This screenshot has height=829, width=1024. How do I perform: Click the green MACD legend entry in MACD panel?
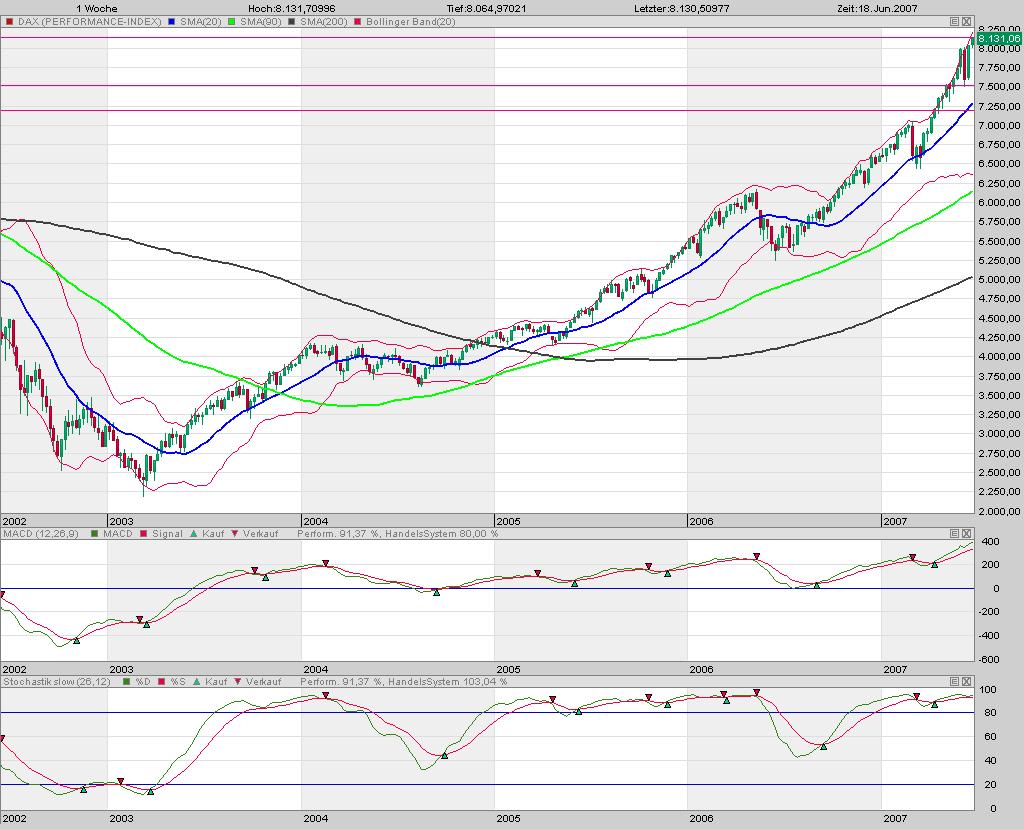click(112, 534)
